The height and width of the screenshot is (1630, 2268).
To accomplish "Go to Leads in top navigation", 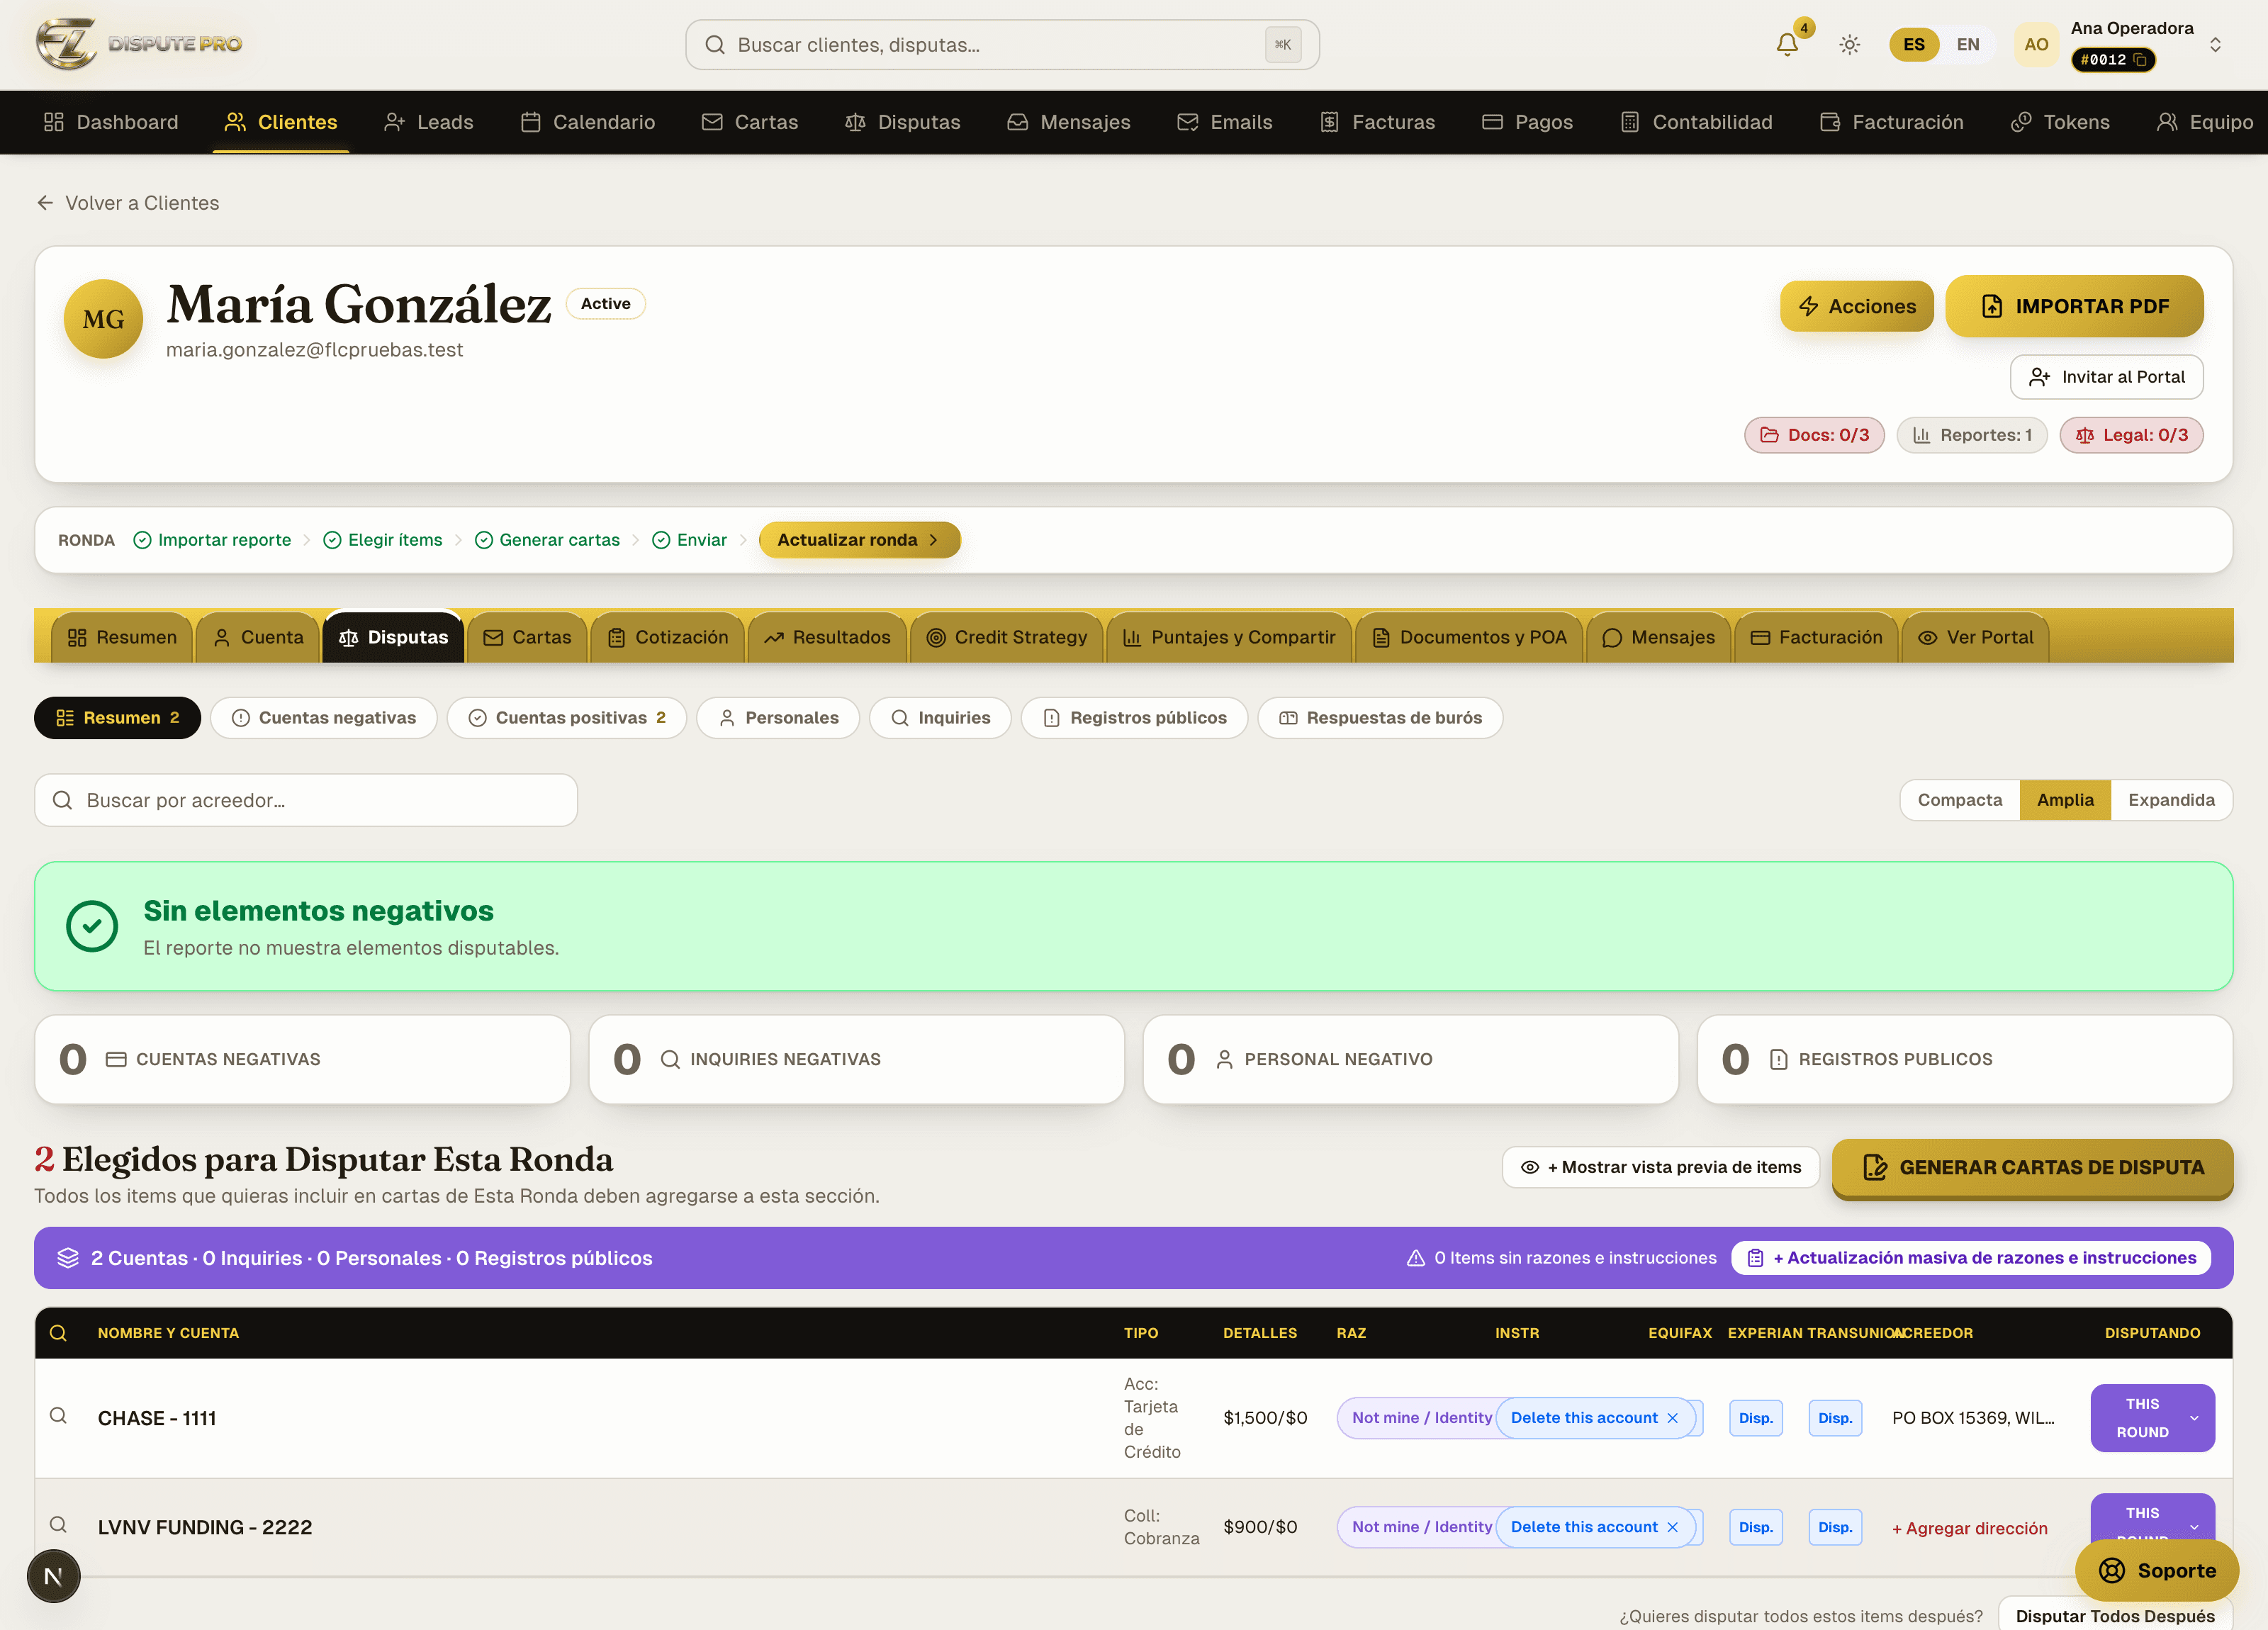I will pos(429,122).
